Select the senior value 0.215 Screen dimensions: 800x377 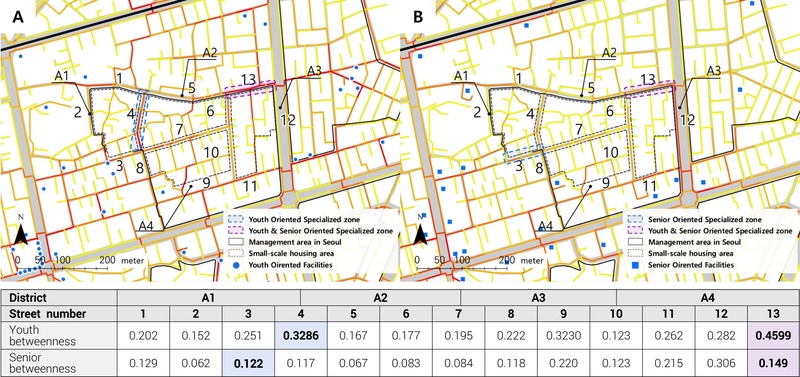coord(669,363)
